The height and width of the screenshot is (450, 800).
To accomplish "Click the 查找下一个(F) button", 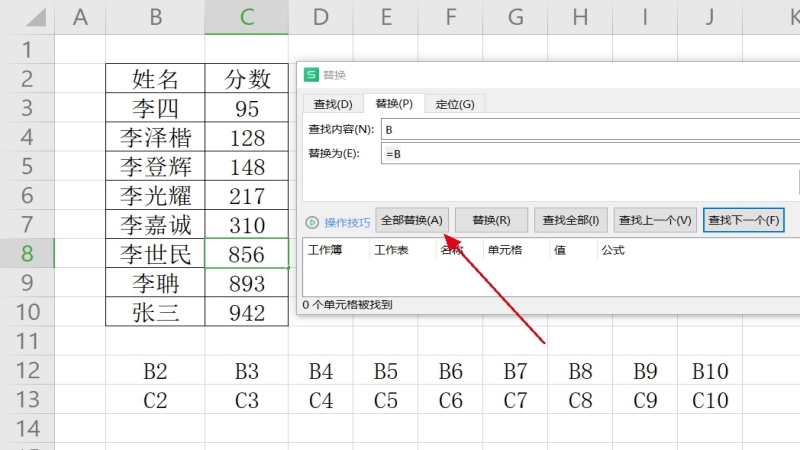I will point(743,220).
